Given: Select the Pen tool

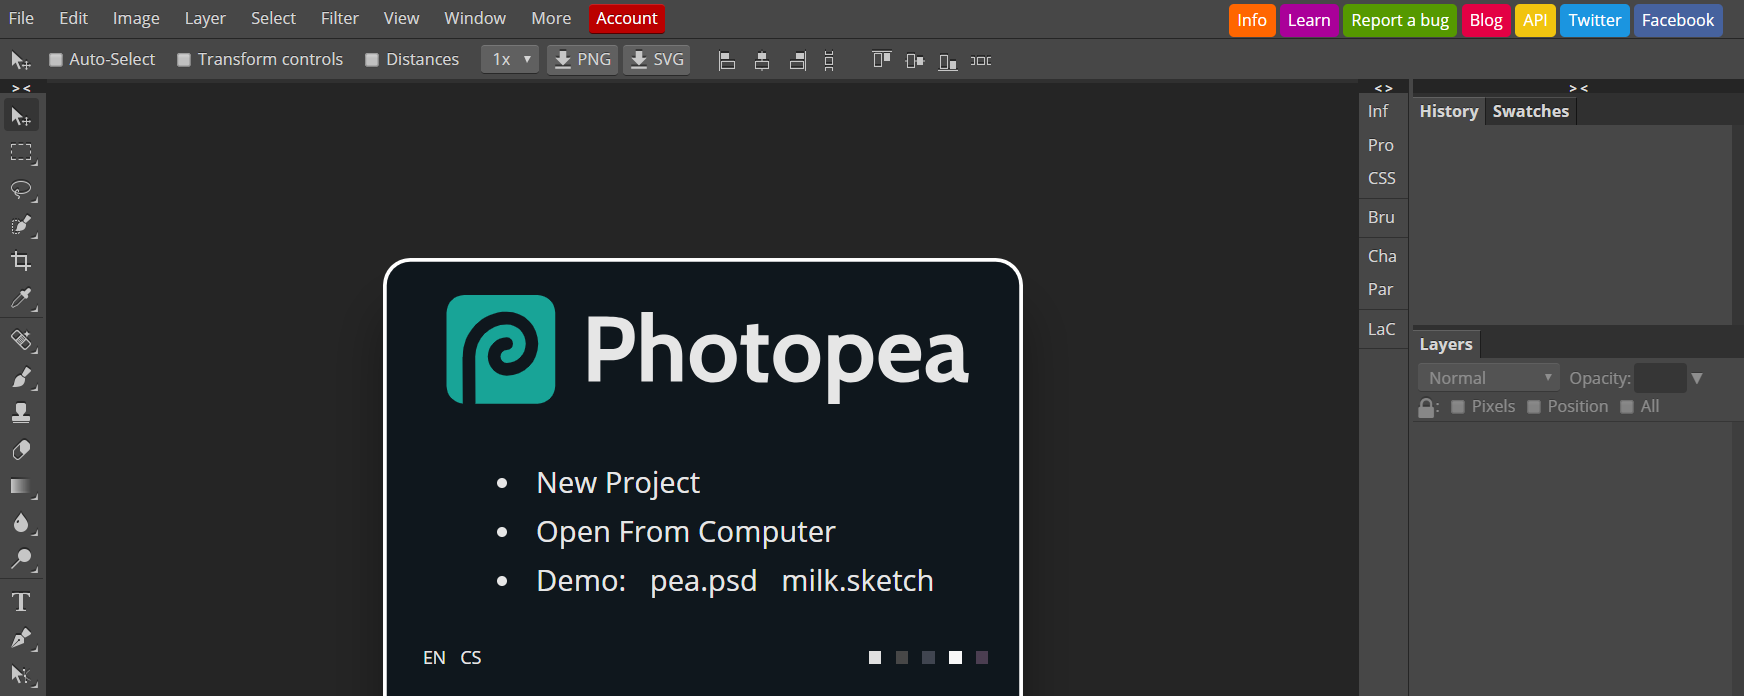Looking at the screenshot, I should coord(21,638).
